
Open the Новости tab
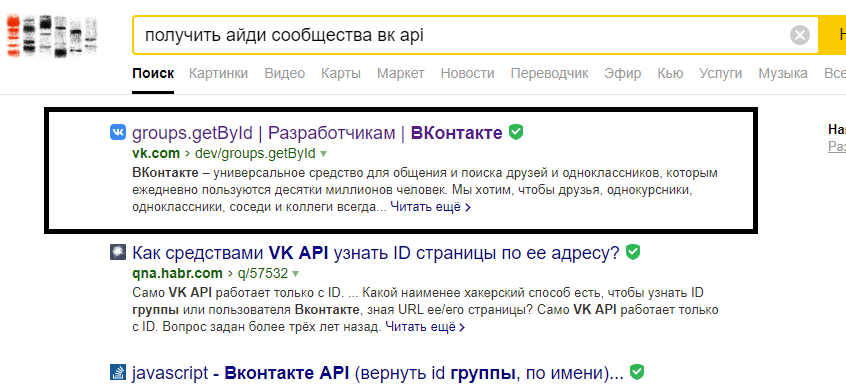point(467,73)
